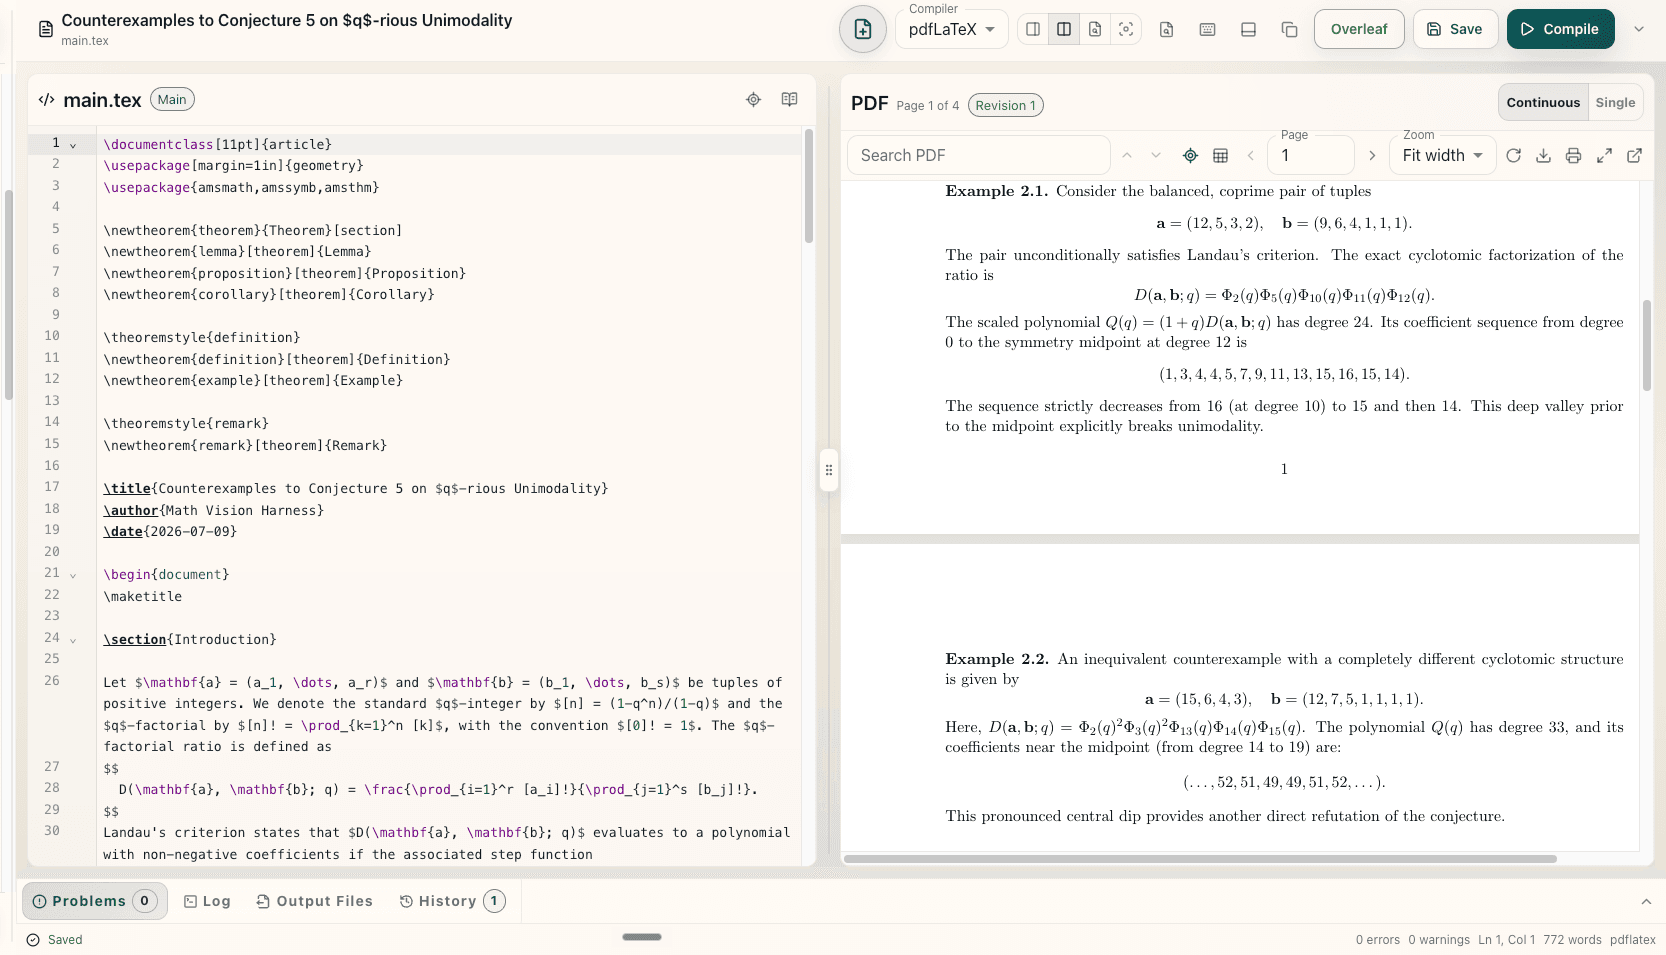Click the PDF horizontal scrollbar
The image size is (1666, 955).
[1200, 858]
